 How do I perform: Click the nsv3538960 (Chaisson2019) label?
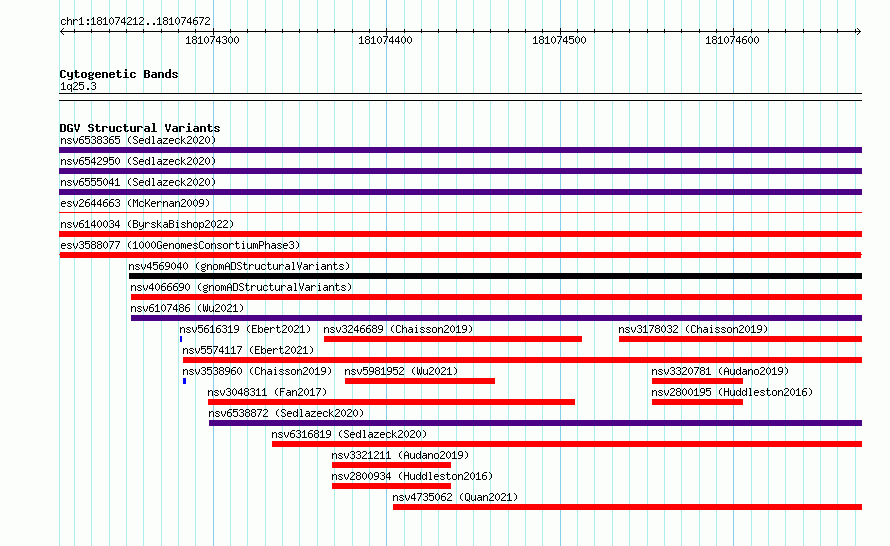coord(257,371)
